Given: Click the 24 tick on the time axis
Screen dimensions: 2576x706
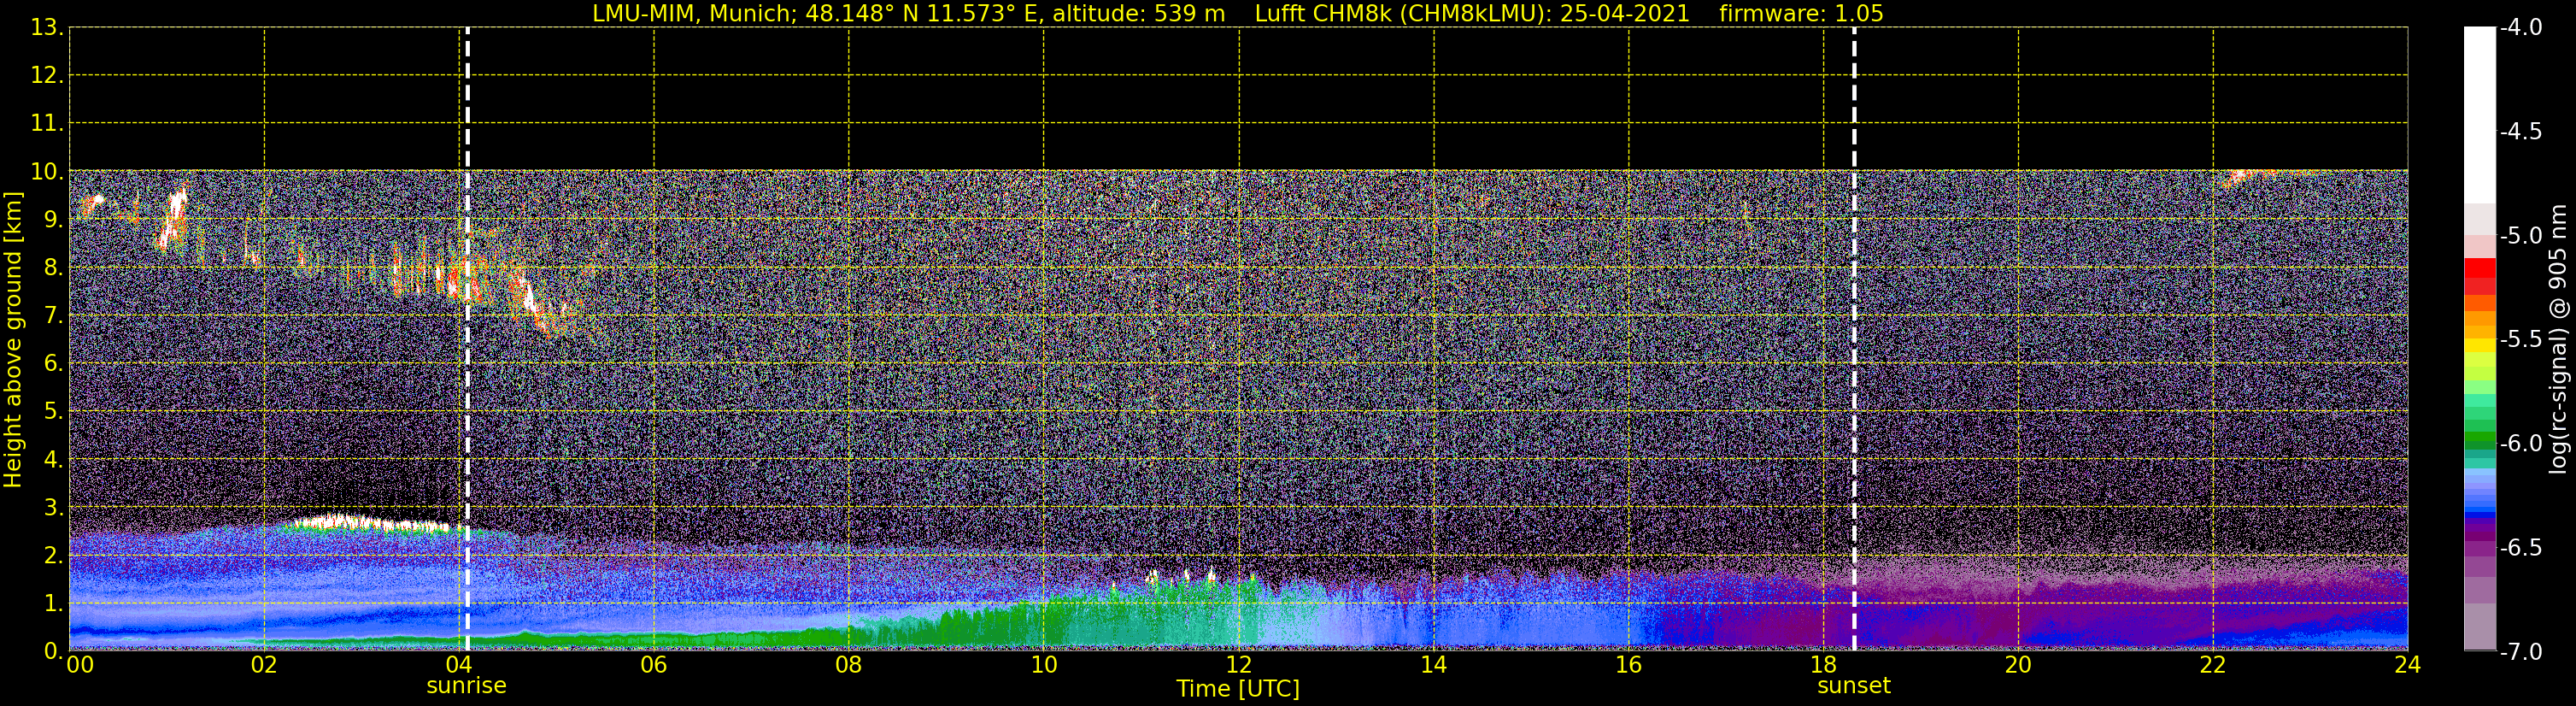Looking at the screenshot, I should coord(2407,665).
